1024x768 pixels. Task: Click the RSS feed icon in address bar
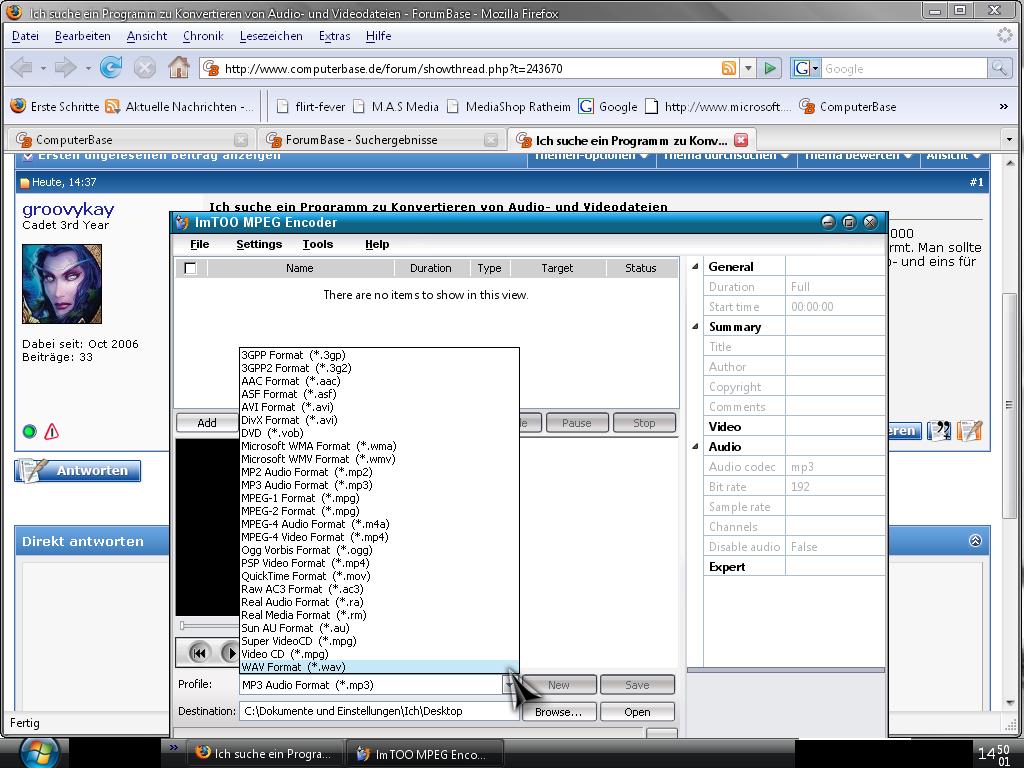pos(729,68)
